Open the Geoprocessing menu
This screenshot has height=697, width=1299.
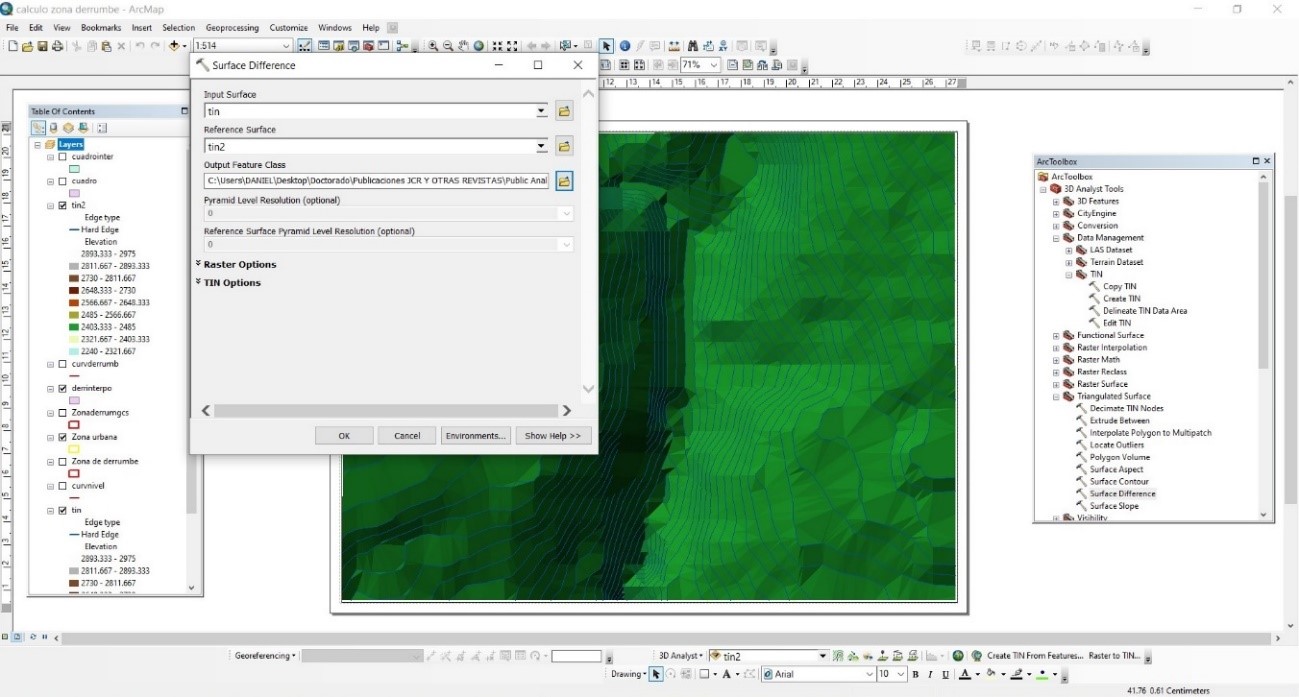[231, 28]
